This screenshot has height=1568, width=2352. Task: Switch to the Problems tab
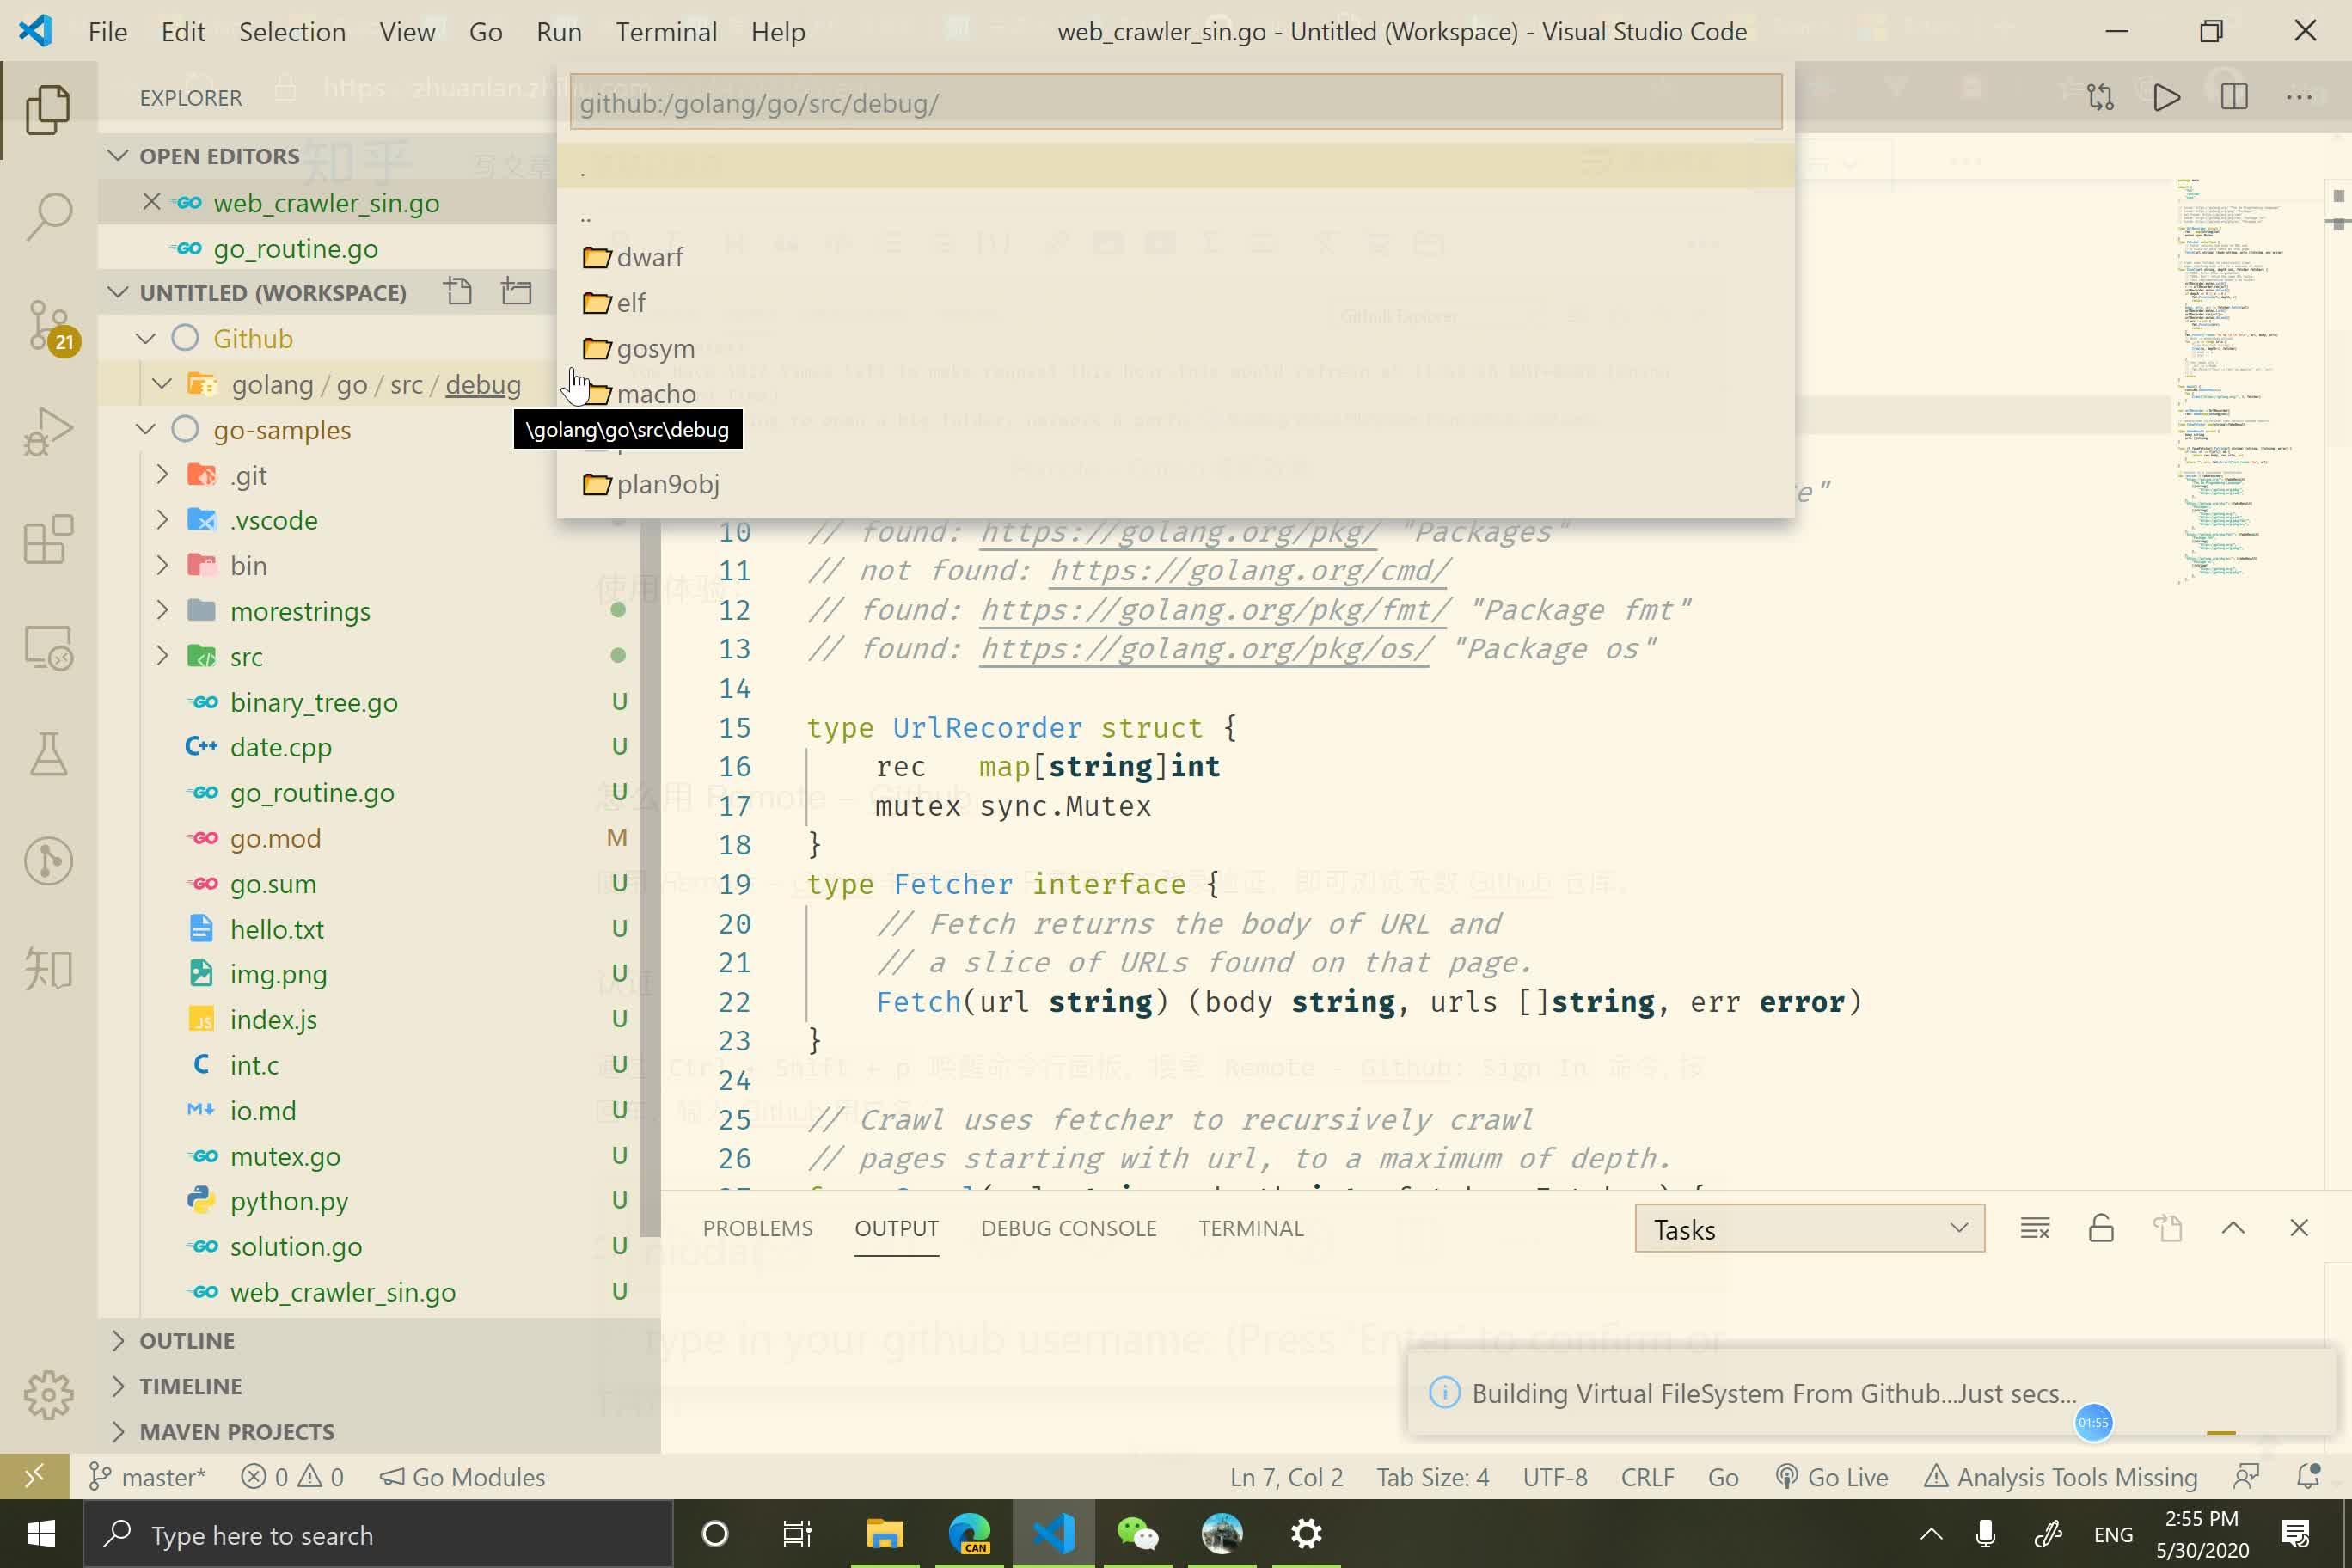(758, 1228)
